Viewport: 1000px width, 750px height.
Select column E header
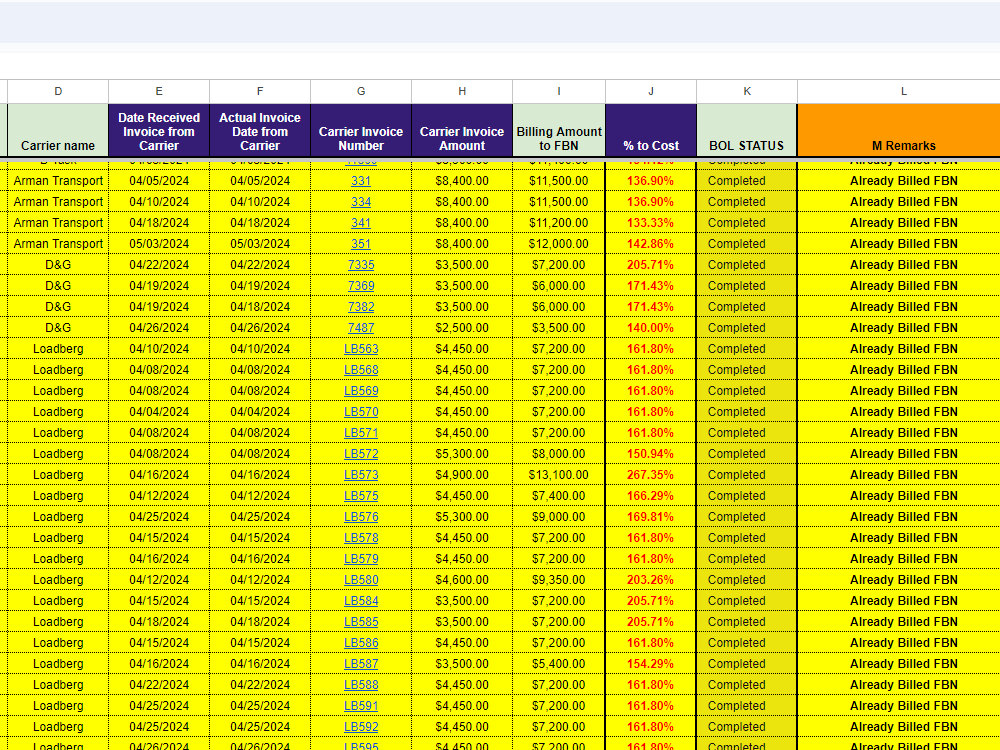click(159, 91)
